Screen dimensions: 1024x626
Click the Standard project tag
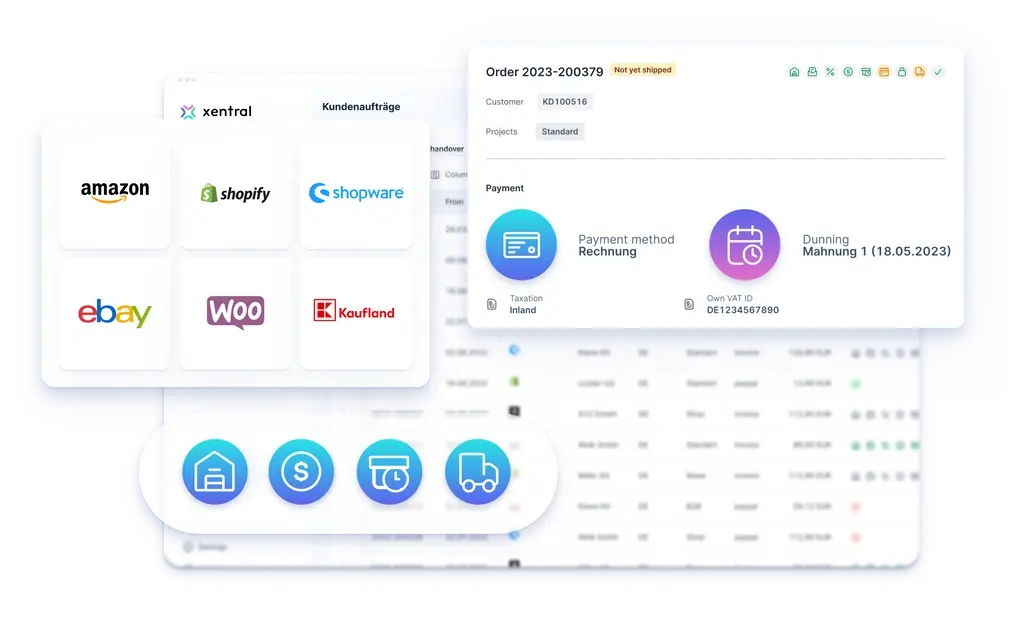(x=560, y=132)
